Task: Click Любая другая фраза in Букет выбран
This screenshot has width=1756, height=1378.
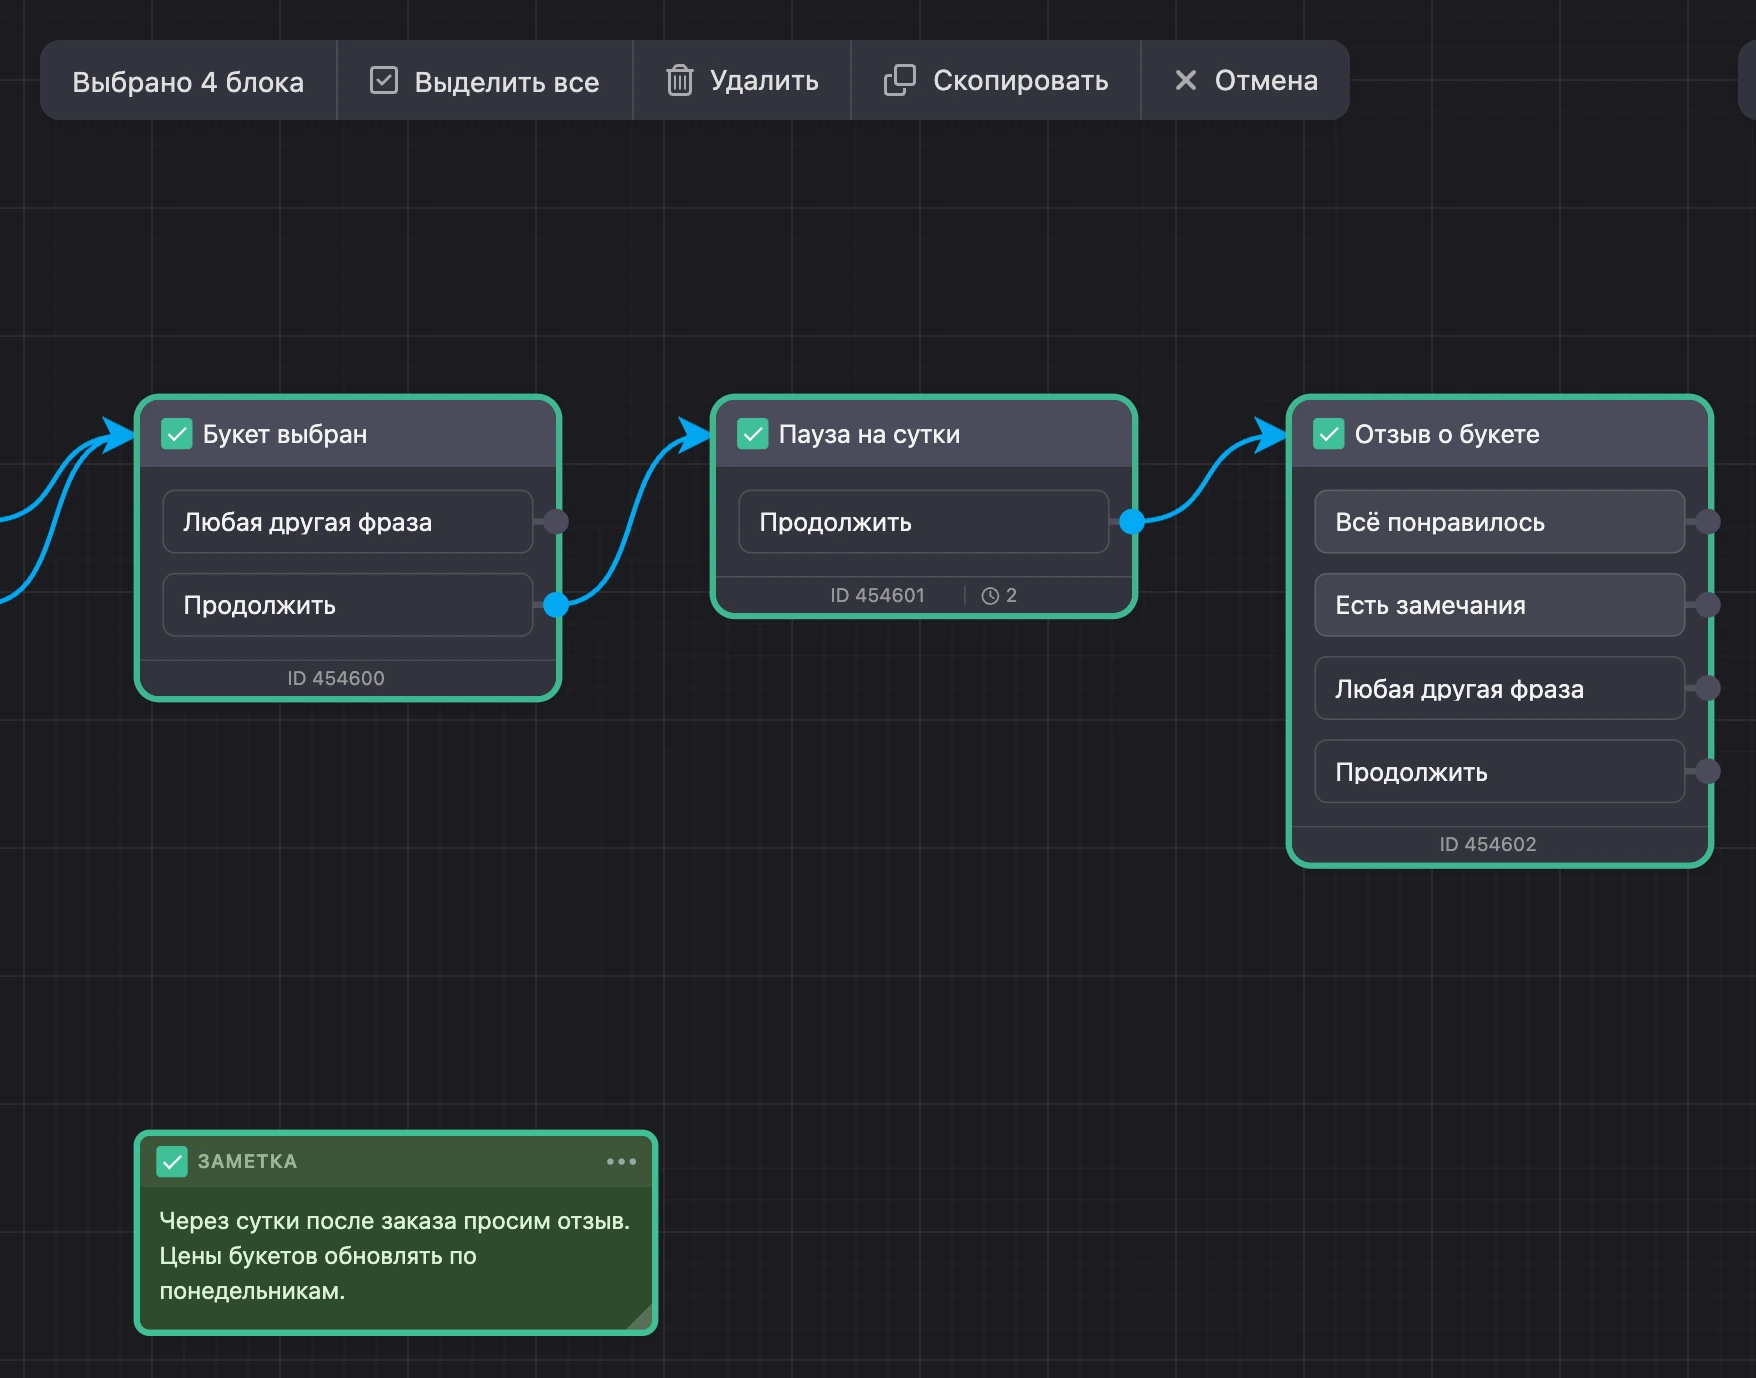Action: tap(347, 522)
